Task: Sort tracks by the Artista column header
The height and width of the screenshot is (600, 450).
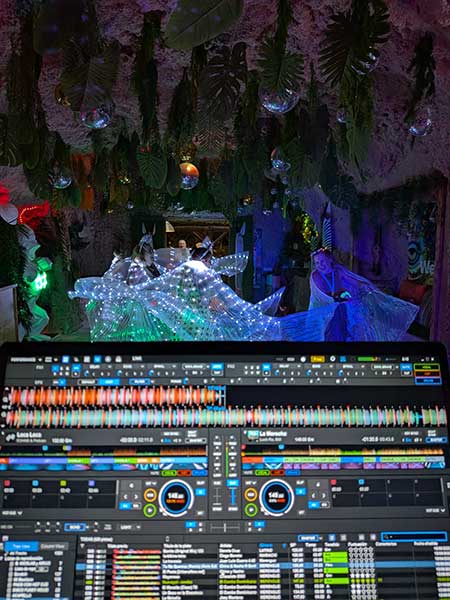Action: [225, 545]
